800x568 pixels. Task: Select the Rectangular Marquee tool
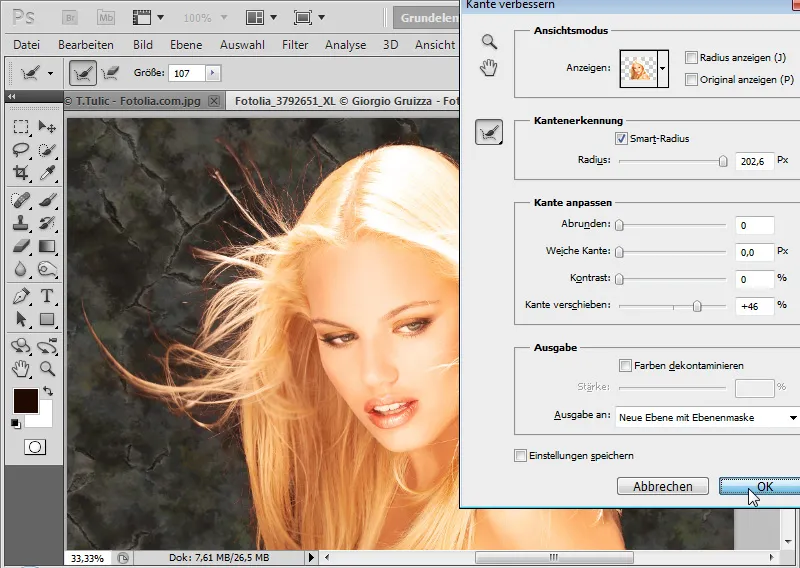(21, 127)
